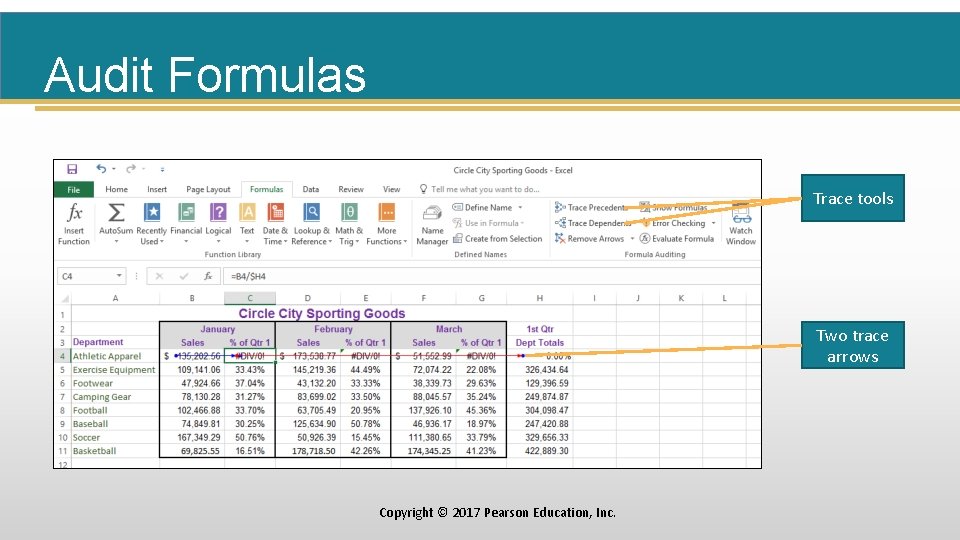This screenshot has height=540, width=960.
Task: Click the Name Box showing C4
Action: tap(86, 276)
